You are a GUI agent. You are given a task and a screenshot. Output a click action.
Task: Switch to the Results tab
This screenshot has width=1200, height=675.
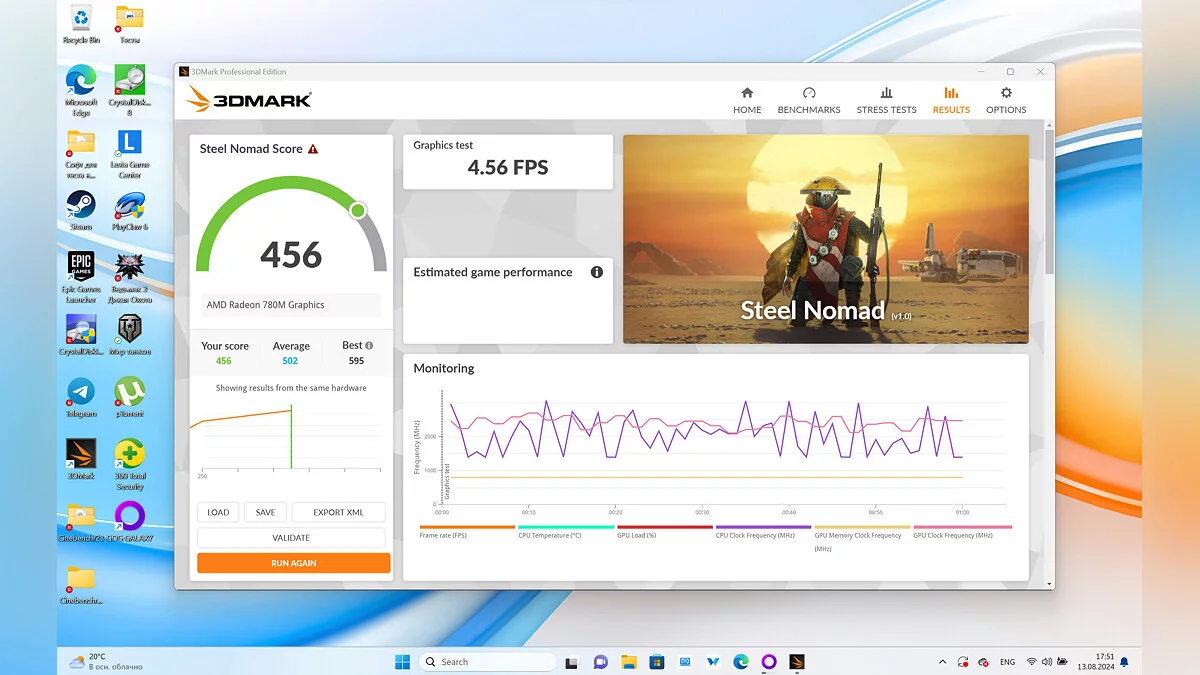(x=951, y=99)
